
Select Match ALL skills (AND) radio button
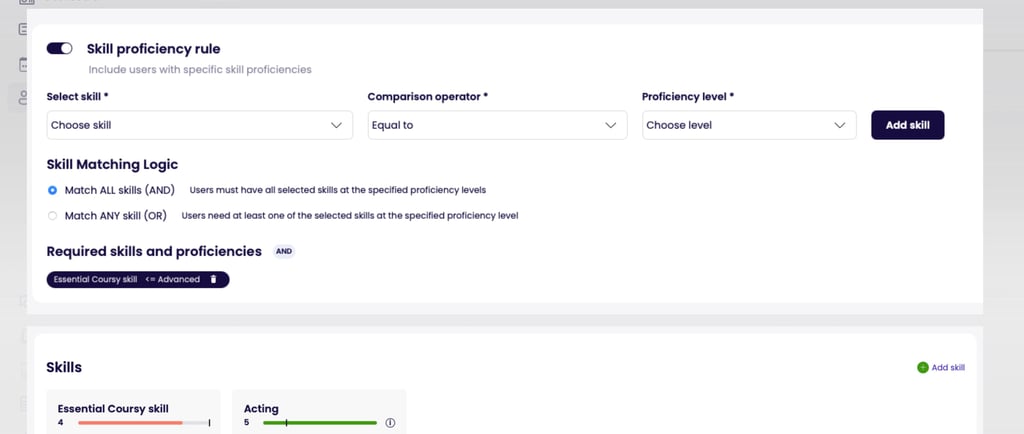pos(53,189)
